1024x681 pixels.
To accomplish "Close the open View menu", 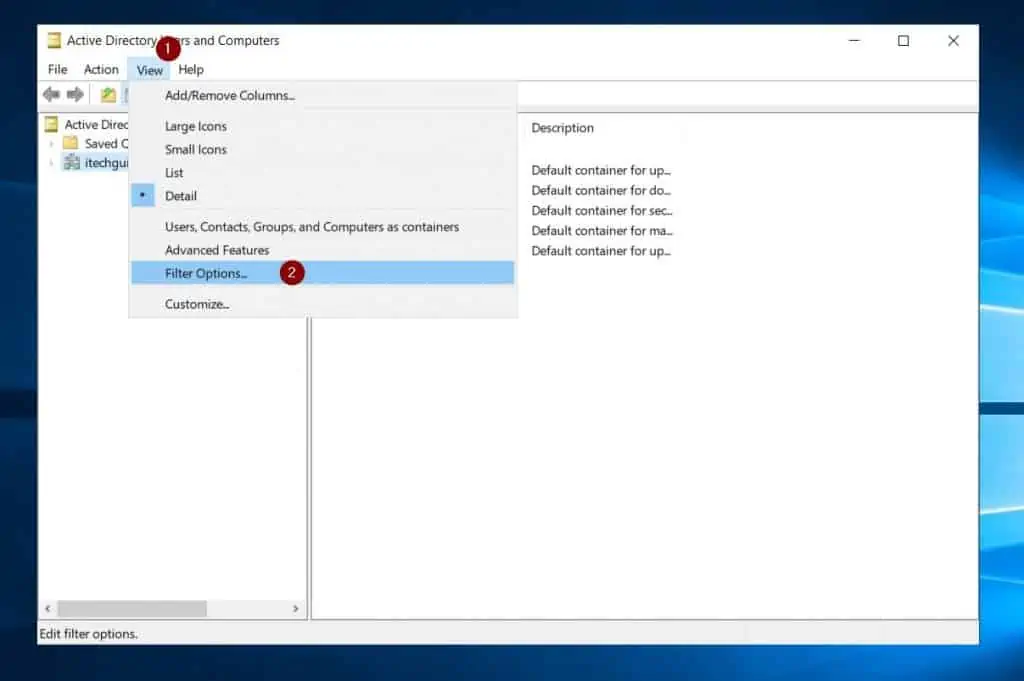I will coord(150,70).
